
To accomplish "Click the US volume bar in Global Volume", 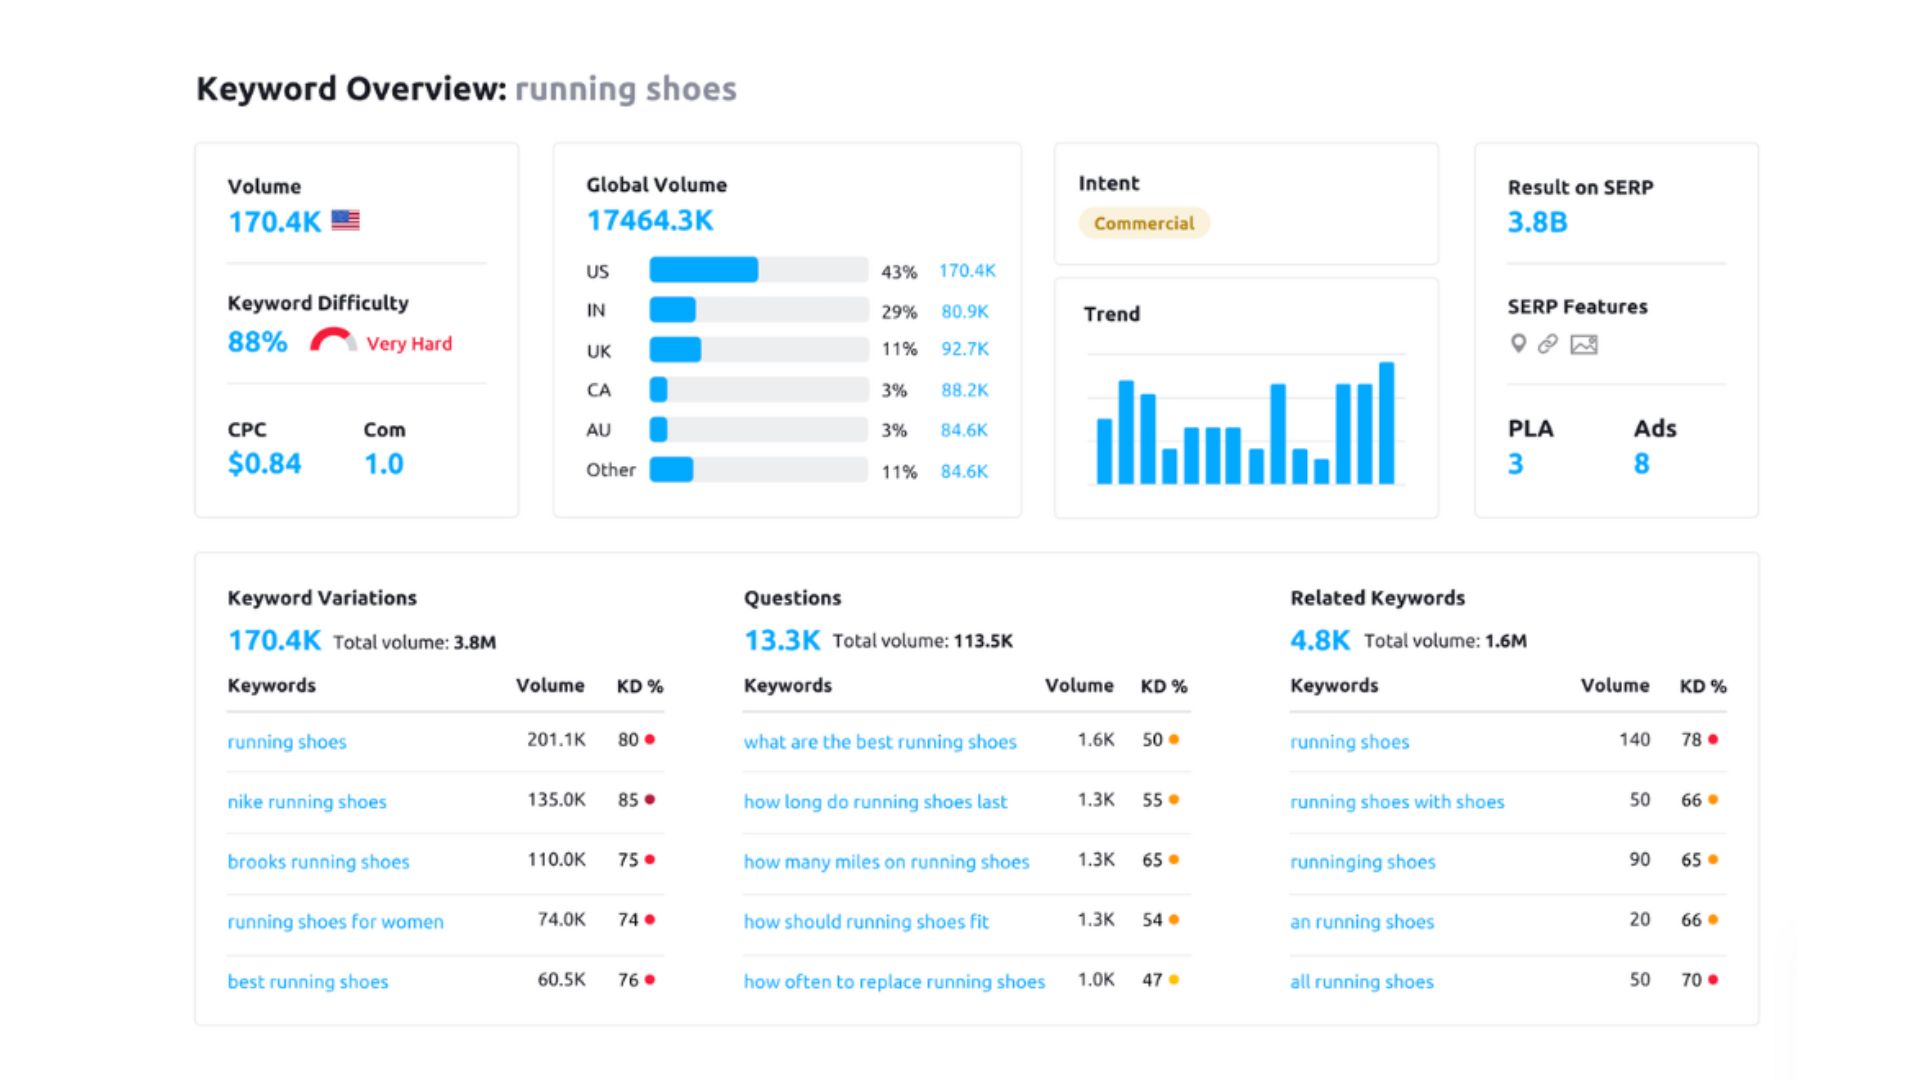I will tap(703, 270).
